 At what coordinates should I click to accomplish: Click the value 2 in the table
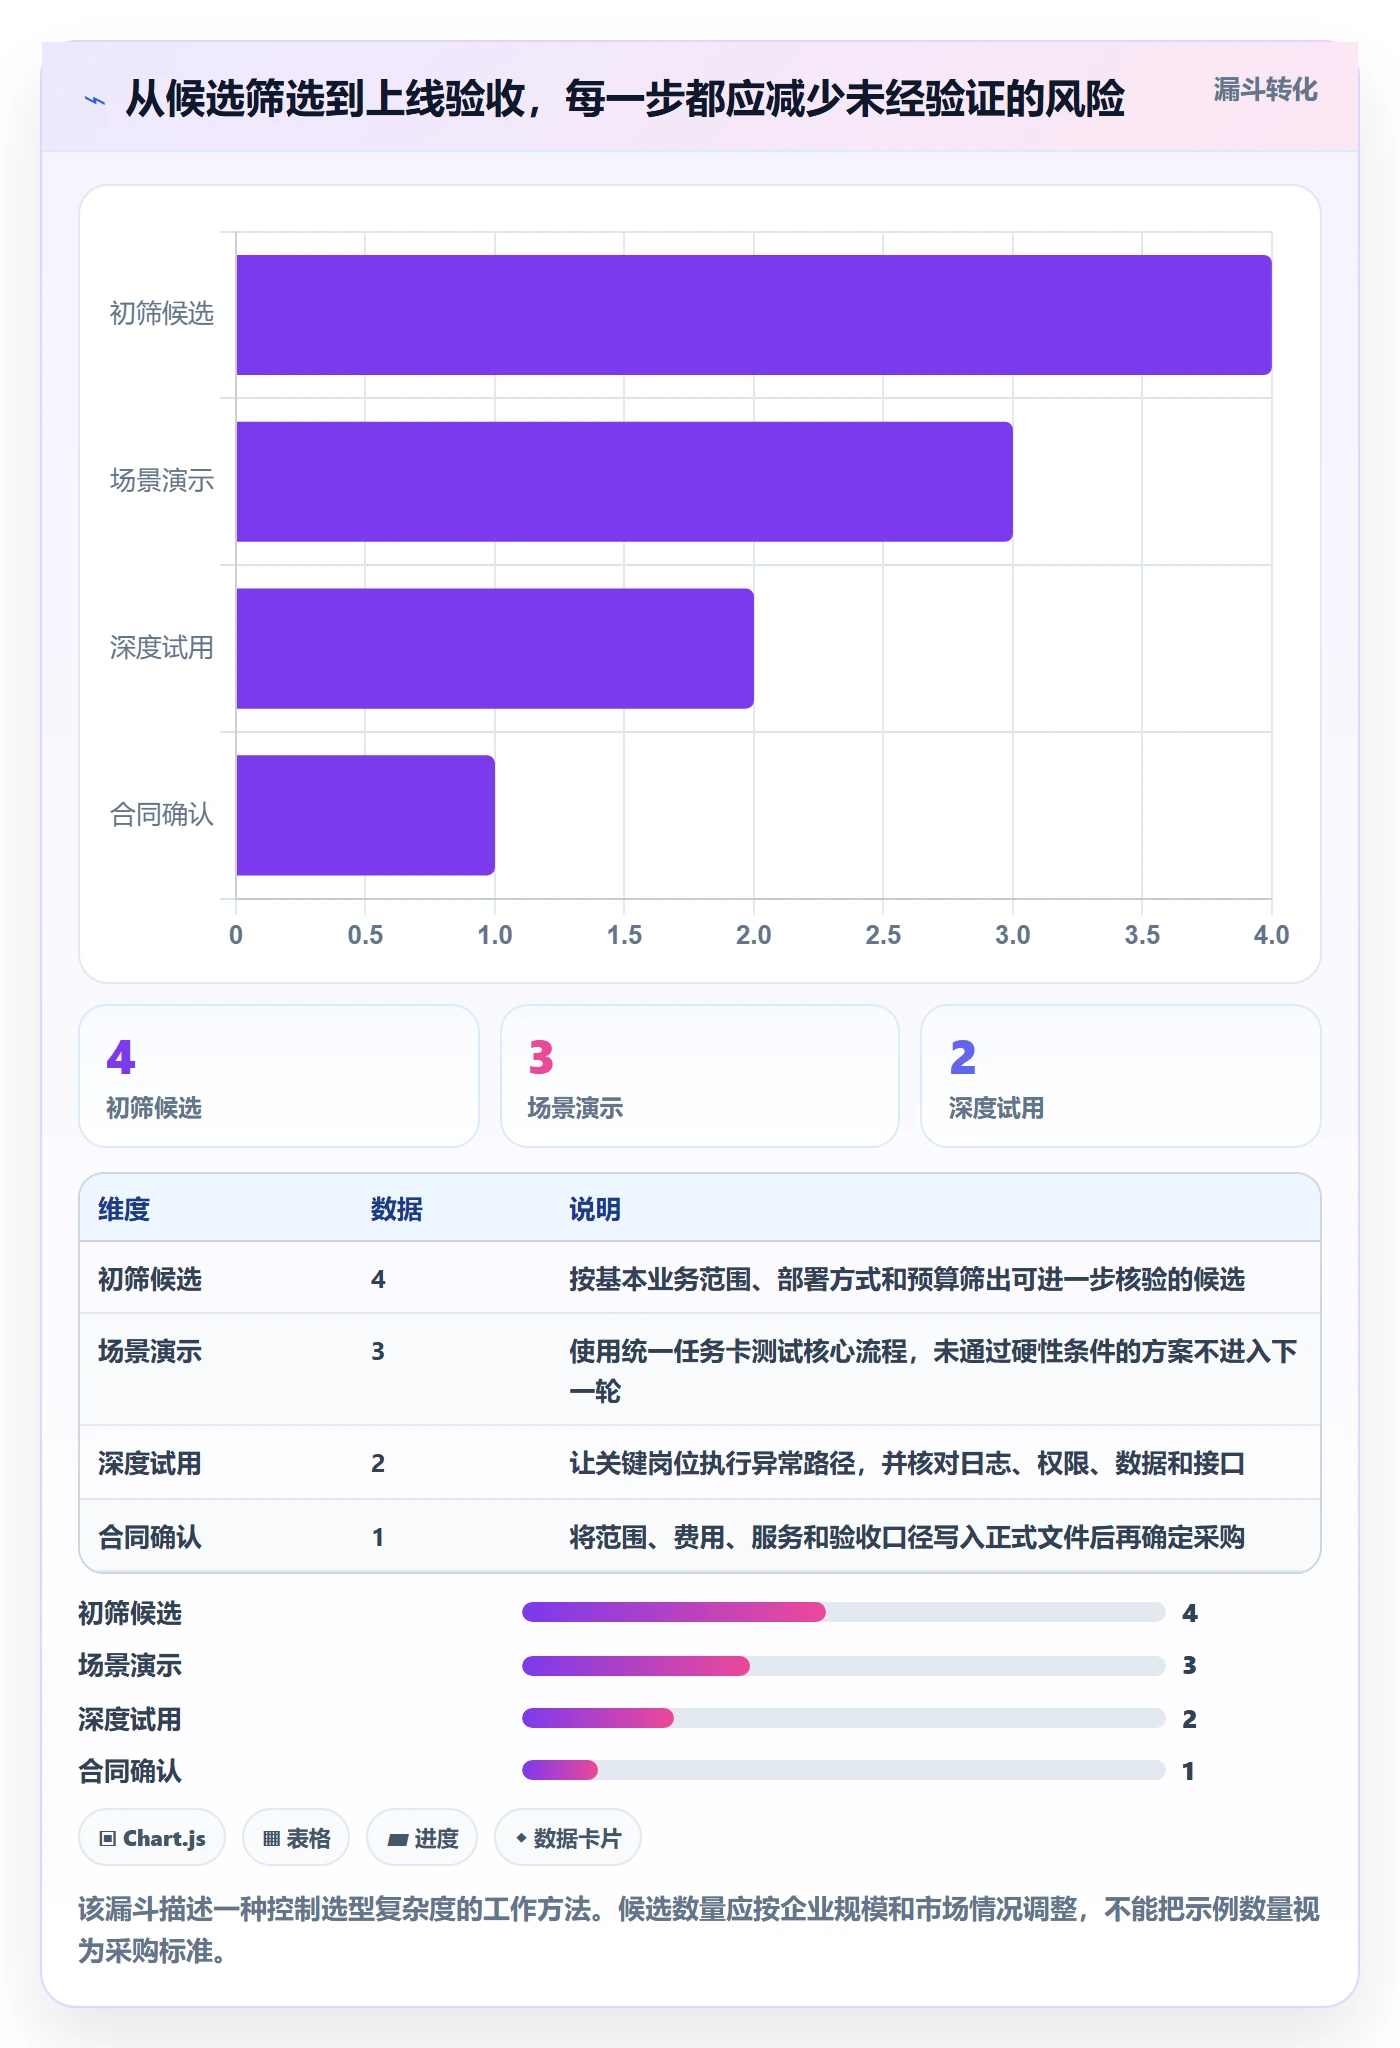[x=378, y=1463]
